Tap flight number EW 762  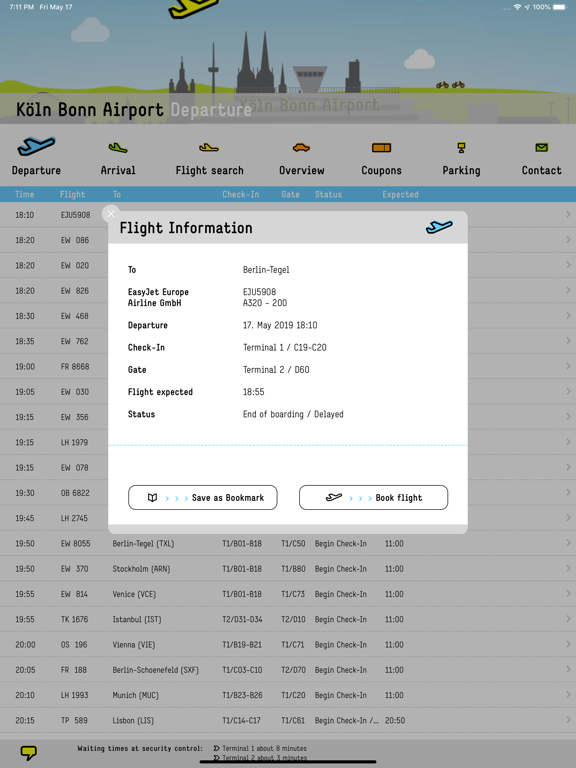coord(74,341)
